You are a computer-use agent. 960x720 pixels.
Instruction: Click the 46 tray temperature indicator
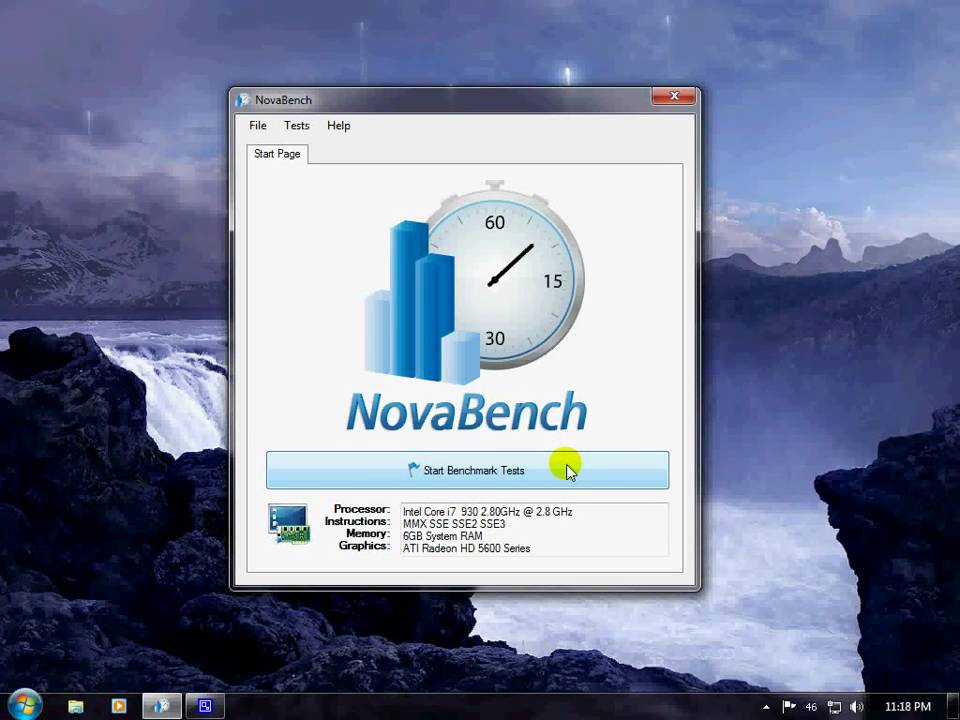pos(811,707)
